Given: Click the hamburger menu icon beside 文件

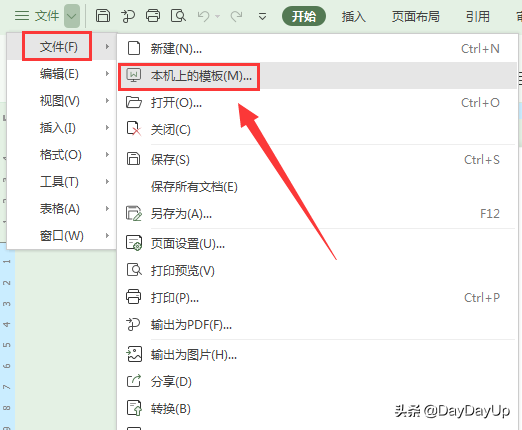Looking at the screenshot, I should pos(22,15).
